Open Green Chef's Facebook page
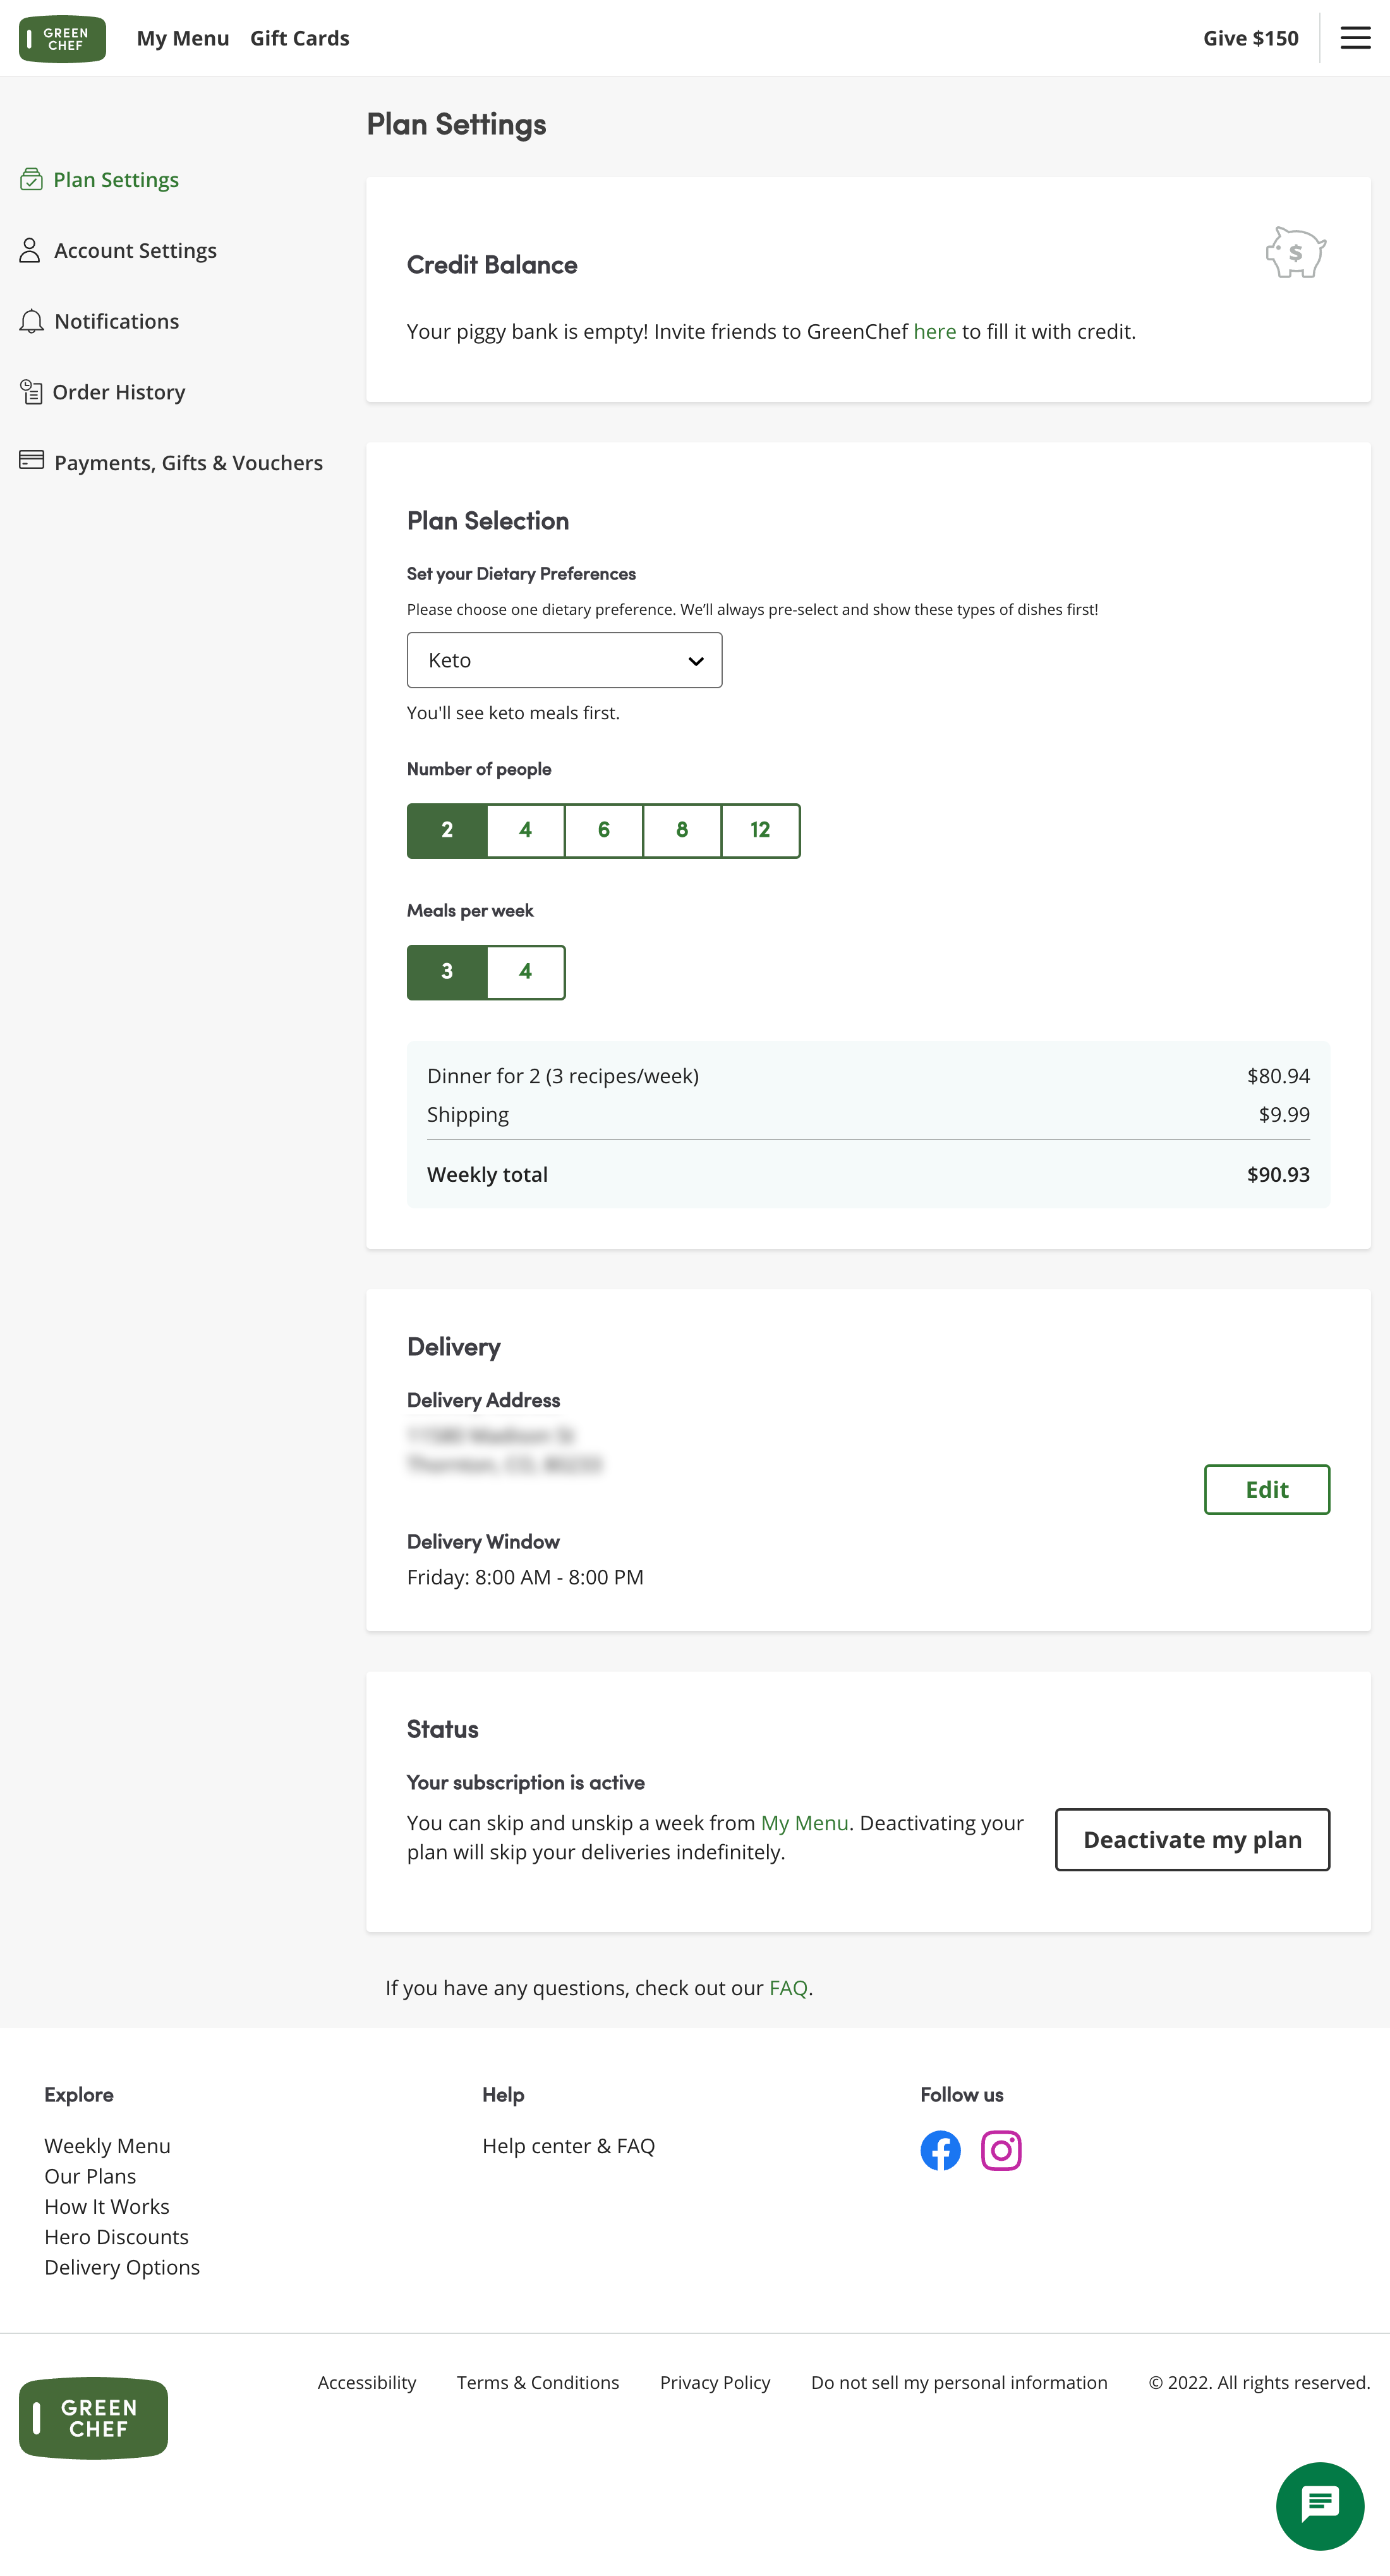The image size is (1390, 2576). [x=940, y=2150]
